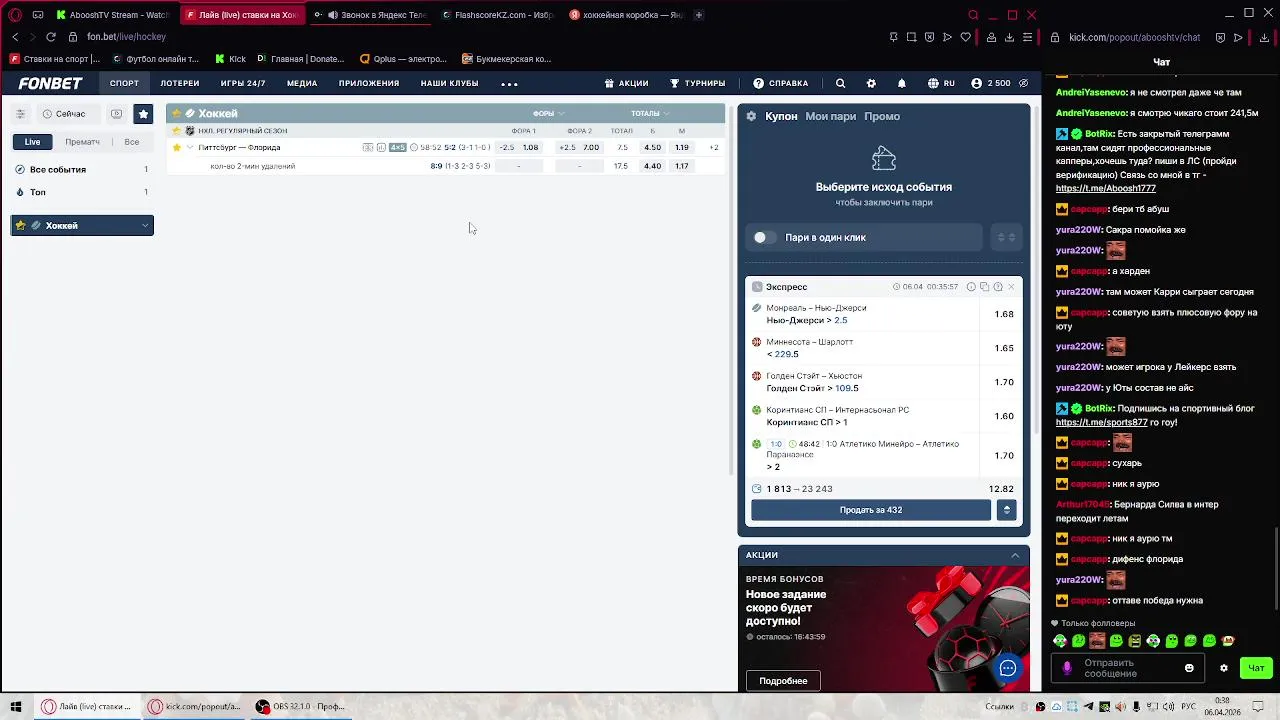Screen dimensions: 1280x720
Task: Collapse the Акции promo panel
Action: point(1015,555)
